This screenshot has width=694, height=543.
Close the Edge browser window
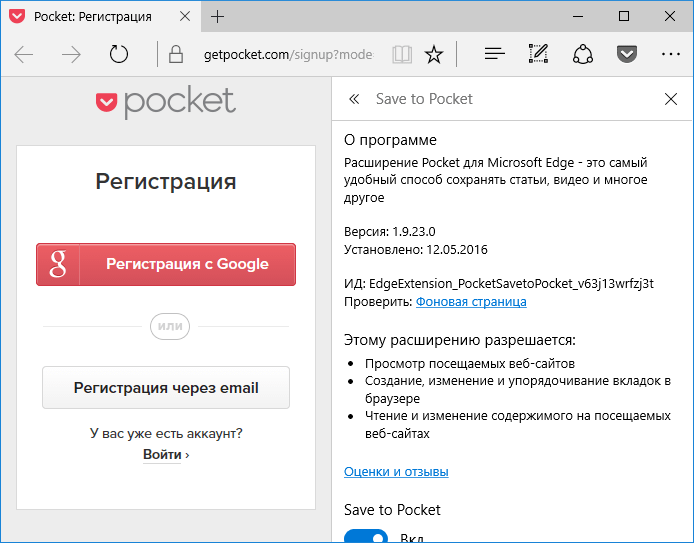pyautogui.click(x=670, y=16)
